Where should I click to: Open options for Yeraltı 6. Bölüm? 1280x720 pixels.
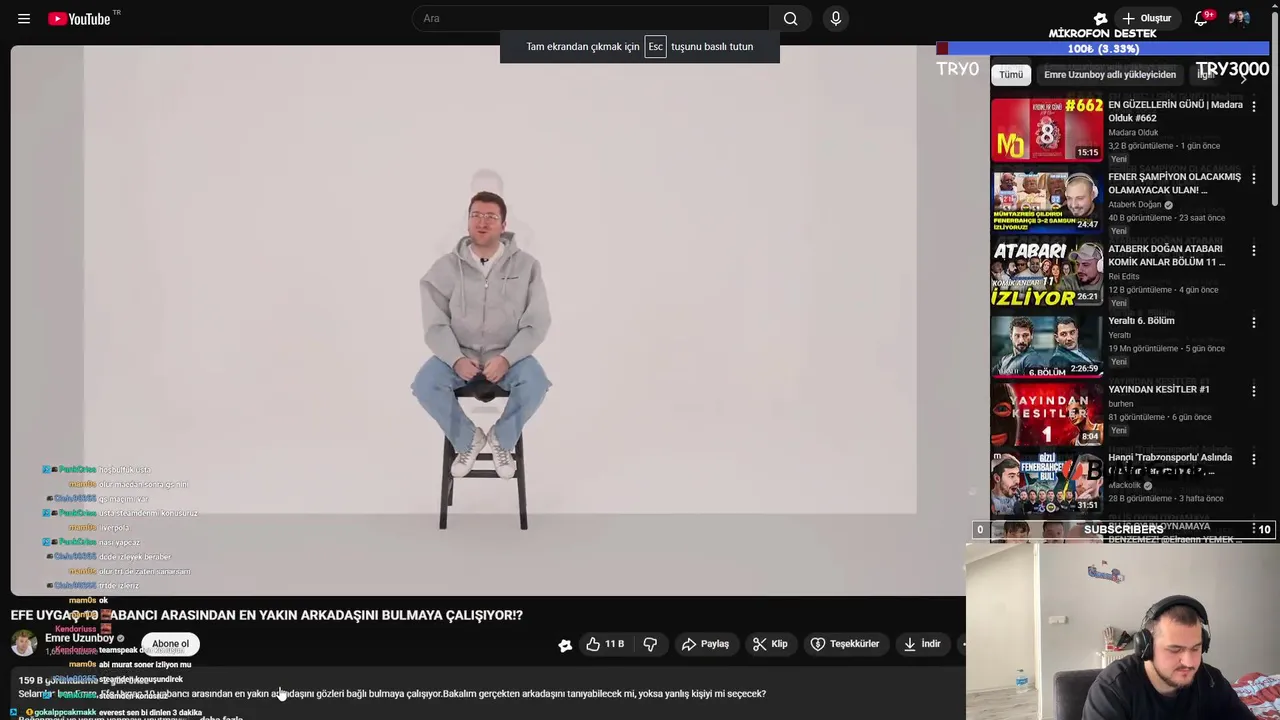pos(1253,322)
